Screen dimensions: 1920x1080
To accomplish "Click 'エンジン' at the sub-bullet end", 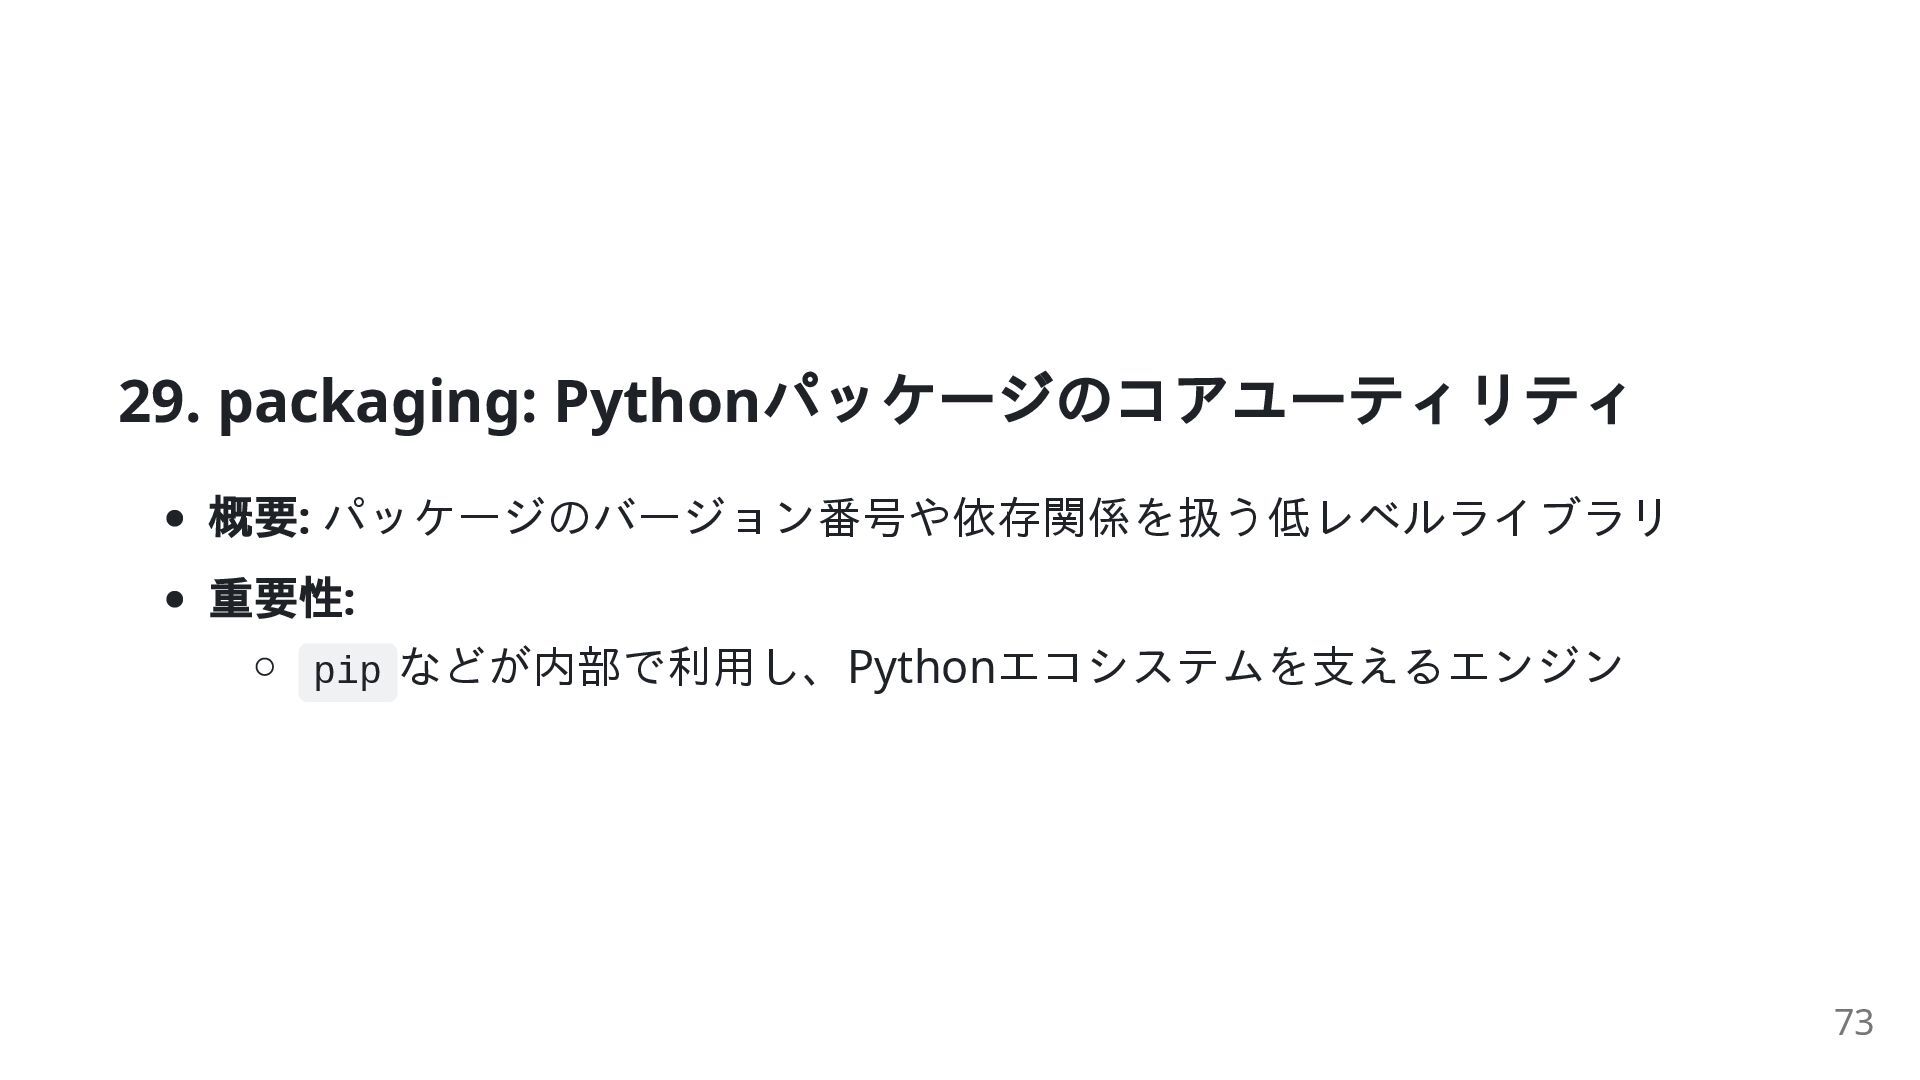I will click(x=1536, y=667).
